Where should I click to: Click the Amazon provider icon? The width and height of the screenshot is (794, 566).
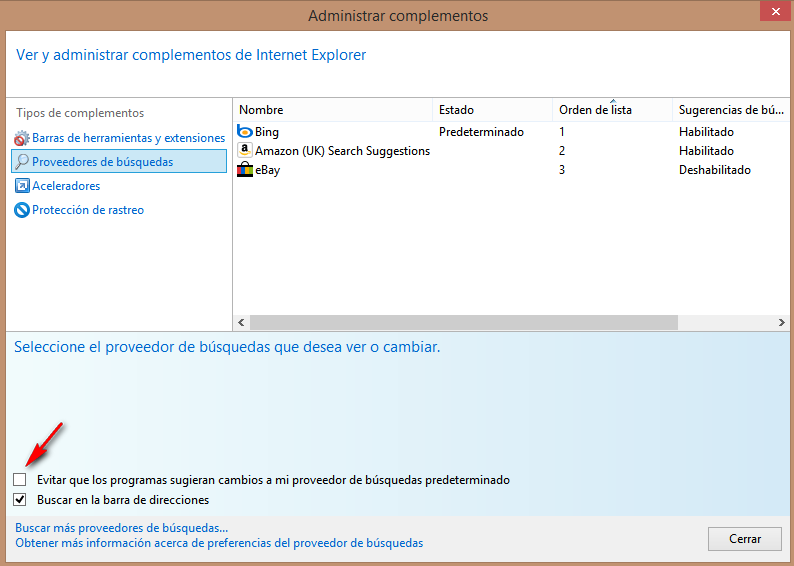[245, 150]
